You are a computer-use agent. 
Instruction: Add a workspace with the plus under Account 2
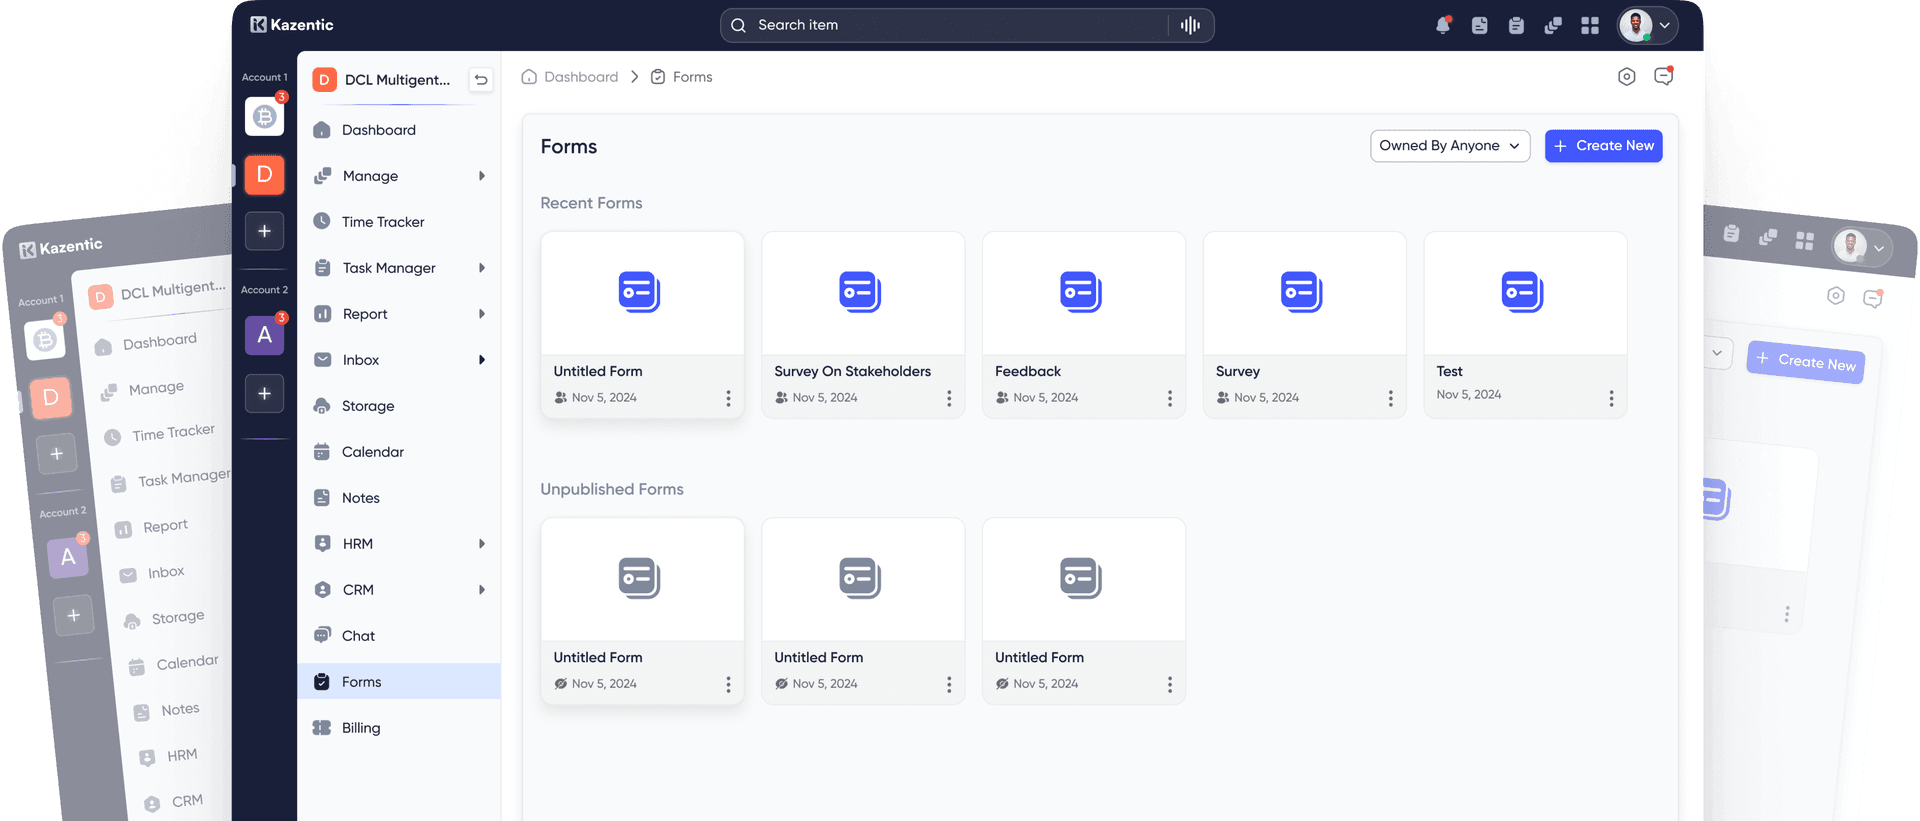[264, 393]
